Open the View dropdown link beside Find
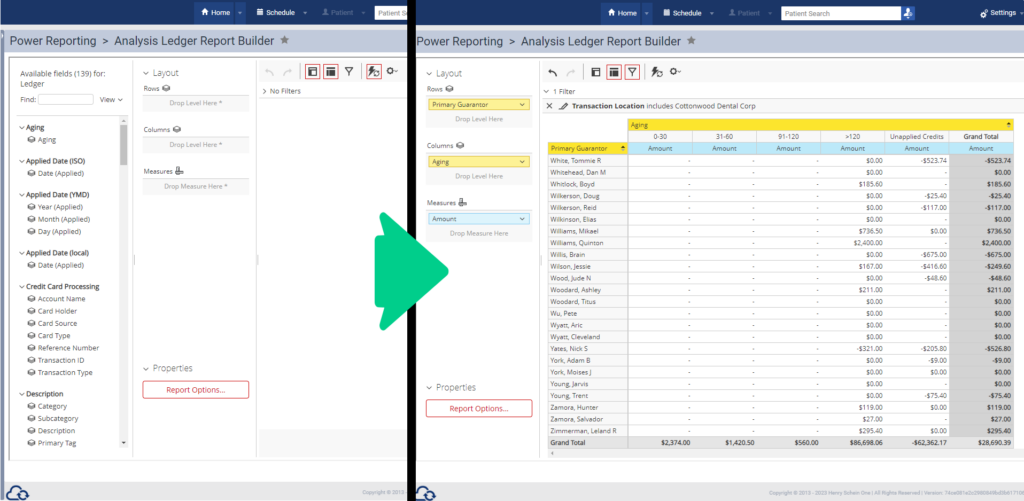Screen dimensions: 1024x501 pos(111,100)
